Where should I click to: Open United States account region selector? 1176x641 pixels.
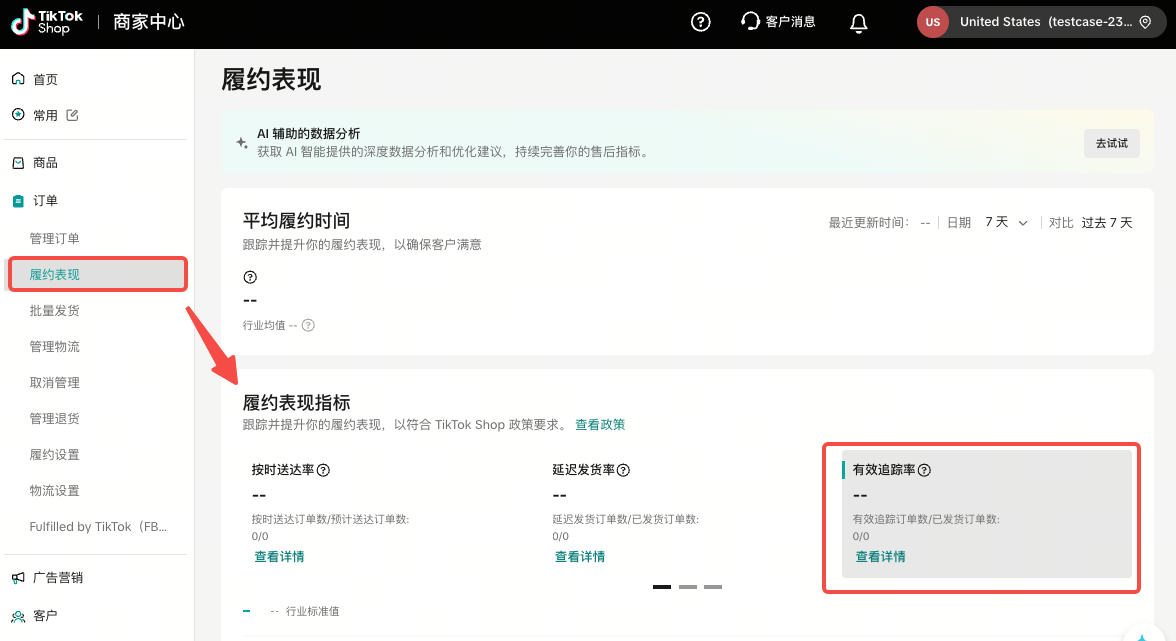(1041, 22)
